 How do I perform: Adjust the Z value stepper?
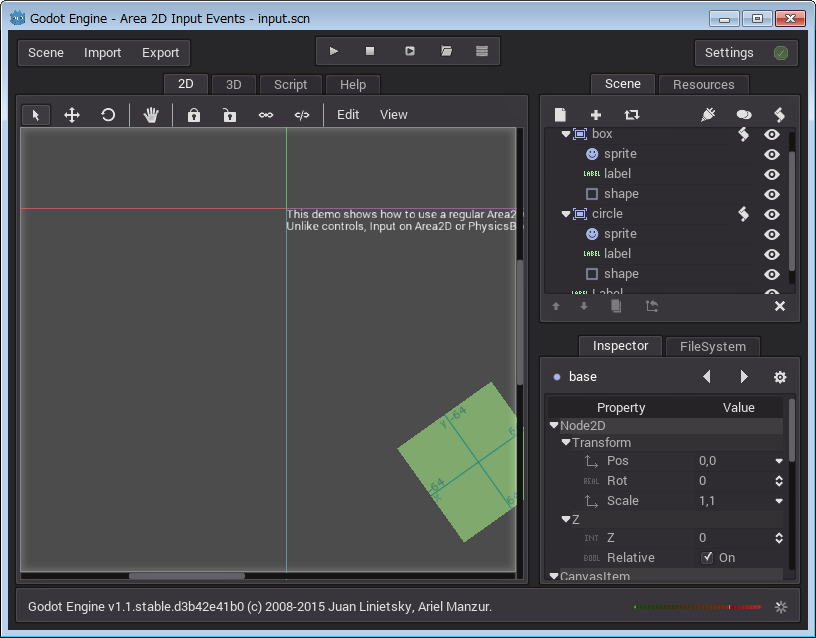[x=779, y=538]
